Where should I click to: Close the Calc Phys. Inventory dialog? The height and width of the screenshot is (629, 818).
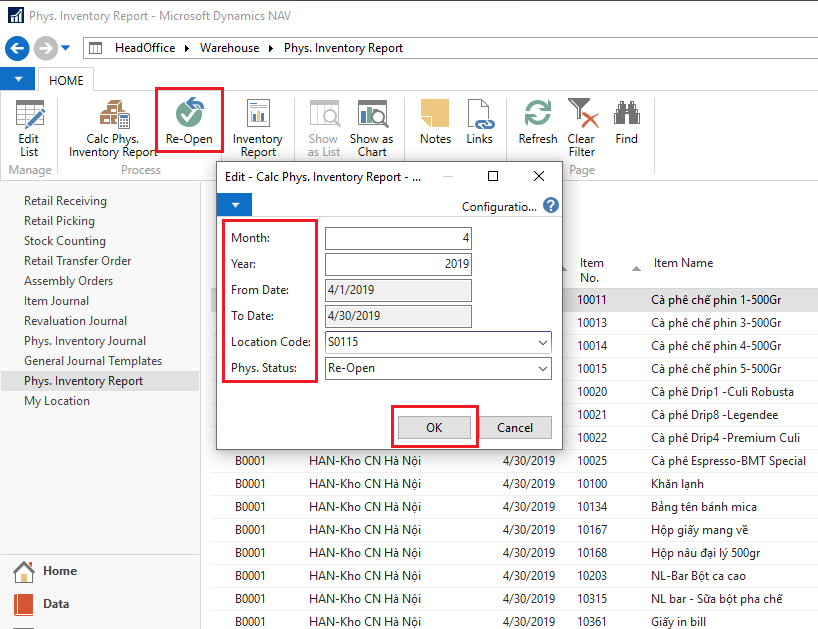click(539, 176)
